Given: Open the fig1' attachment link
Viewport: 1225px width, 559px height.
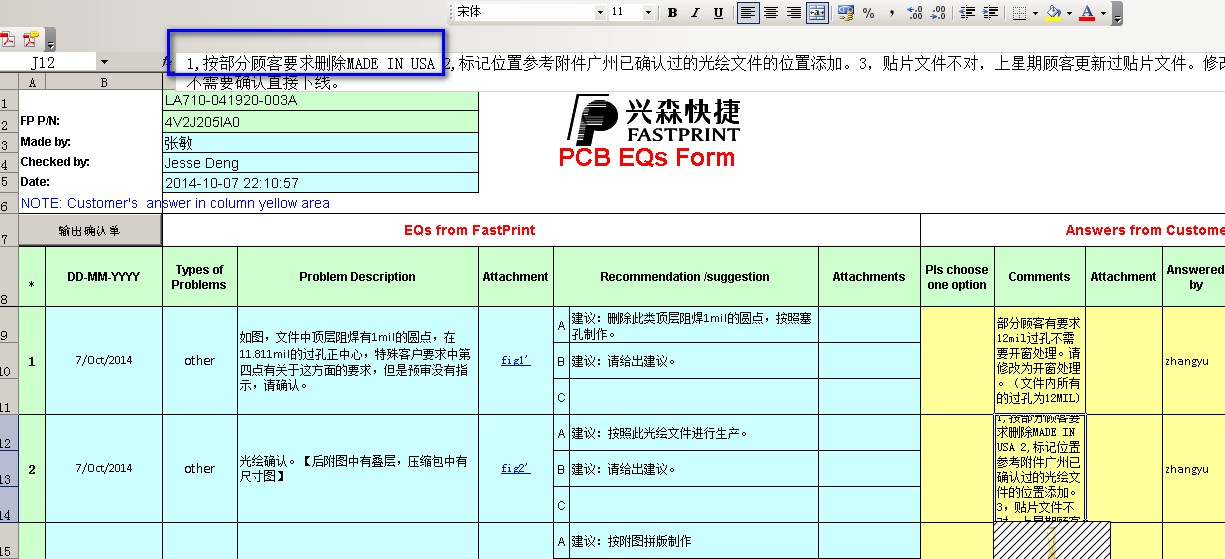Looking at the screenshot, I should (x=516, y=360).
